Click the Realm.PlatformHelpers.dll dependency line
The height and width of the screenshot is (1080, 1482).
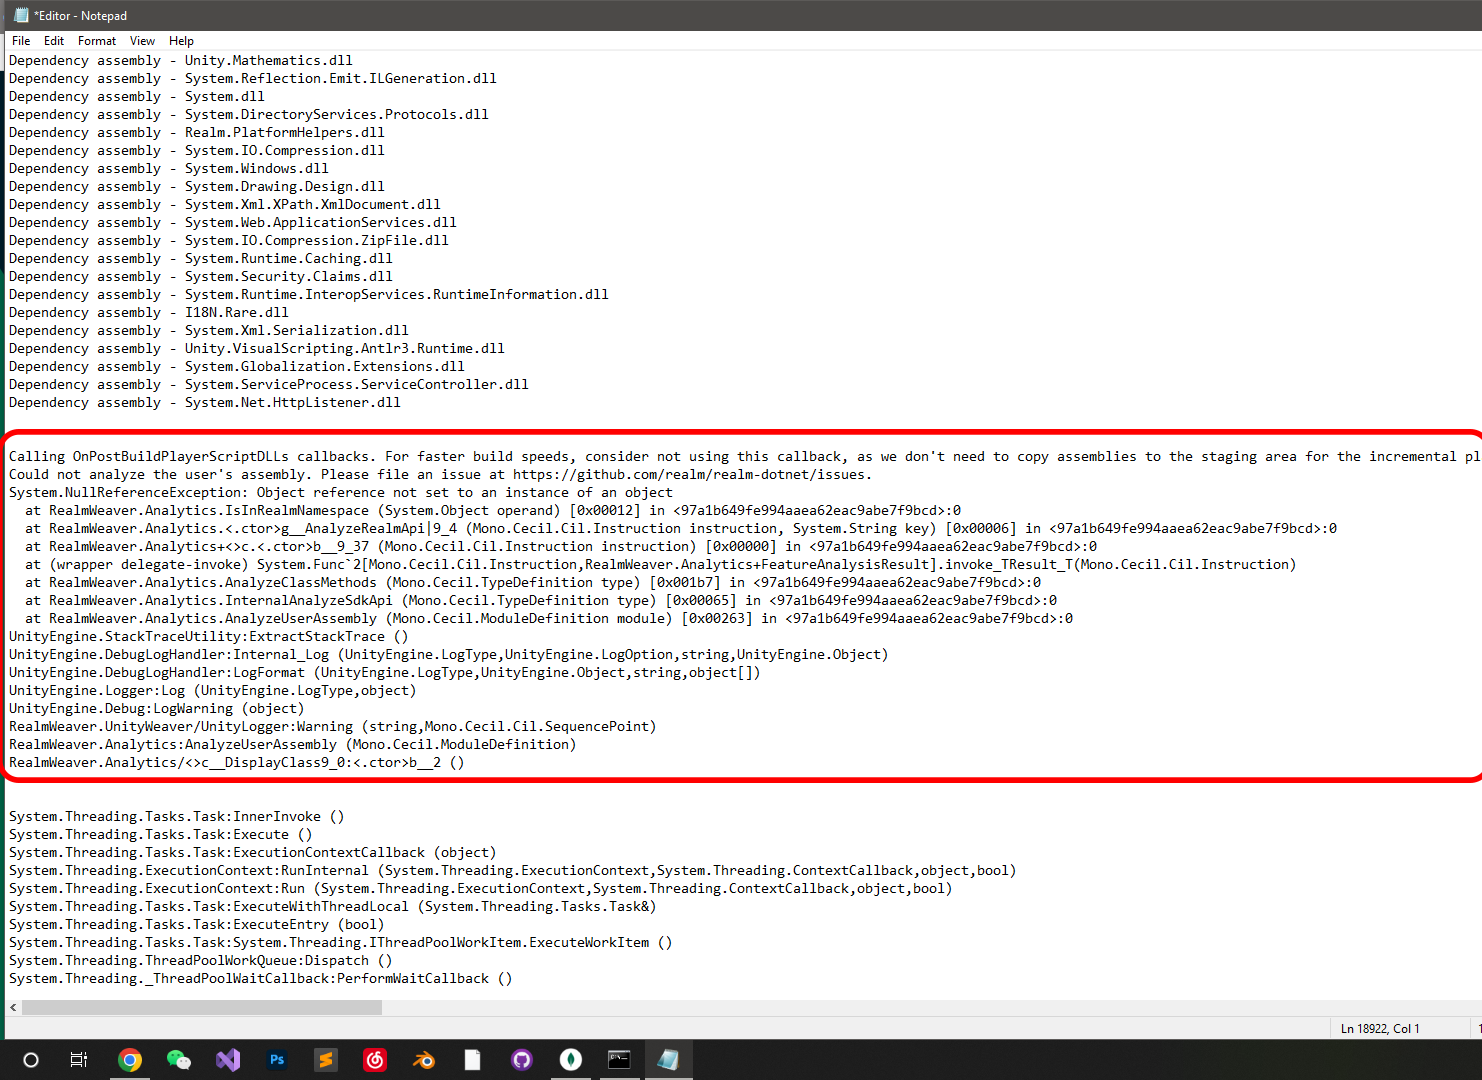(197, 133)
